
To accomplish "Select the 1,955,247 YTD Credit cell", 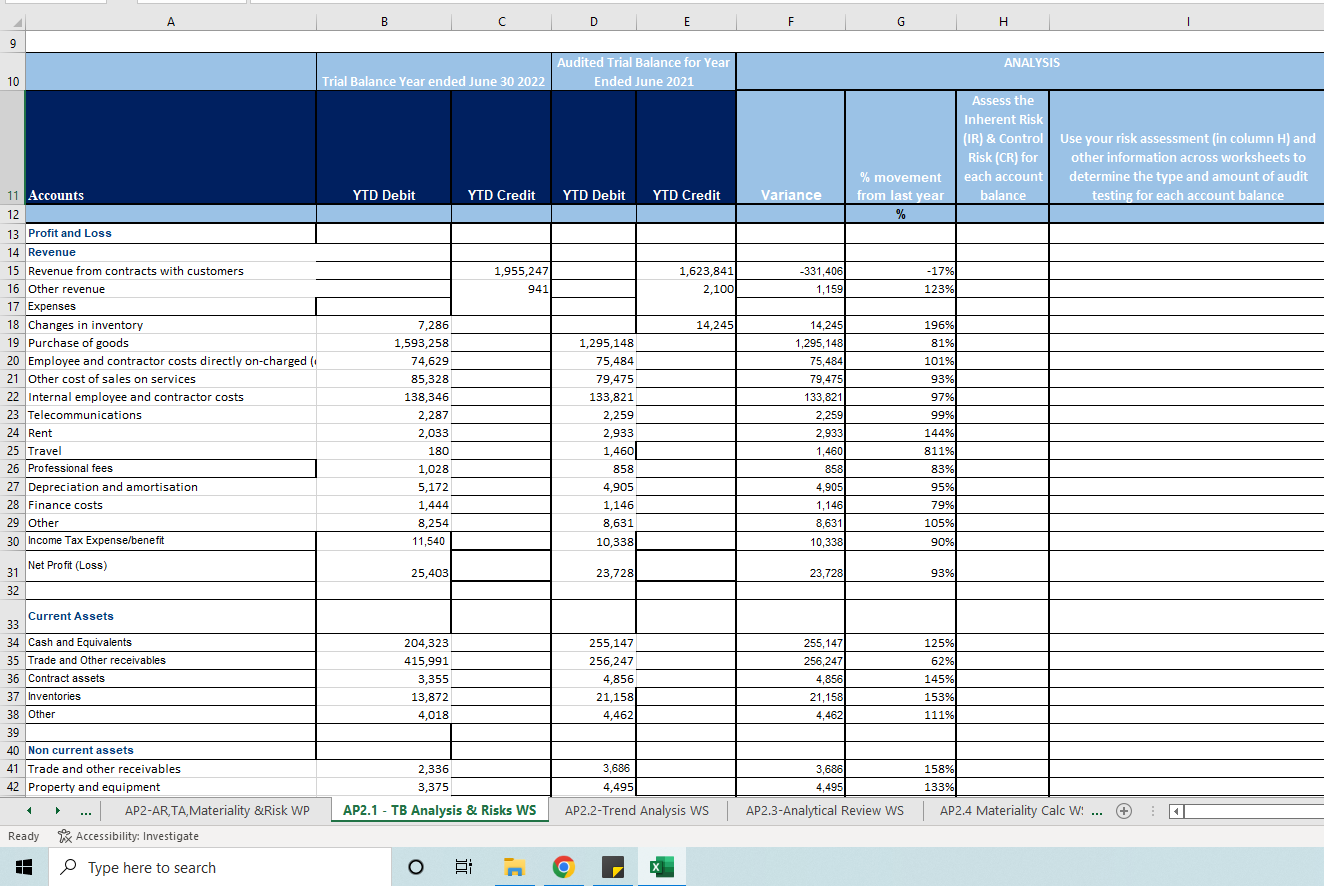I will point(501,271).
